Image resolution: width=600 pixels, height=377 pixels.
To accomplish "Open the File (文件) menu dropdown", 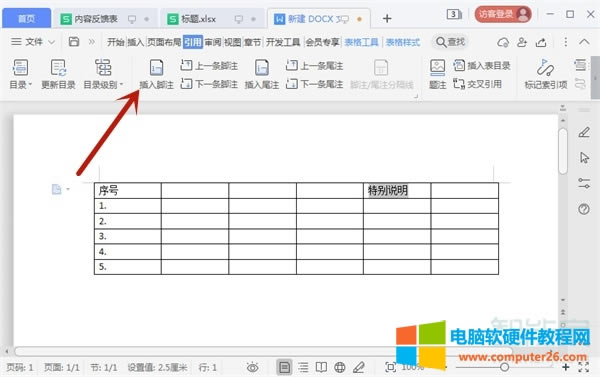I will (33, 42).
